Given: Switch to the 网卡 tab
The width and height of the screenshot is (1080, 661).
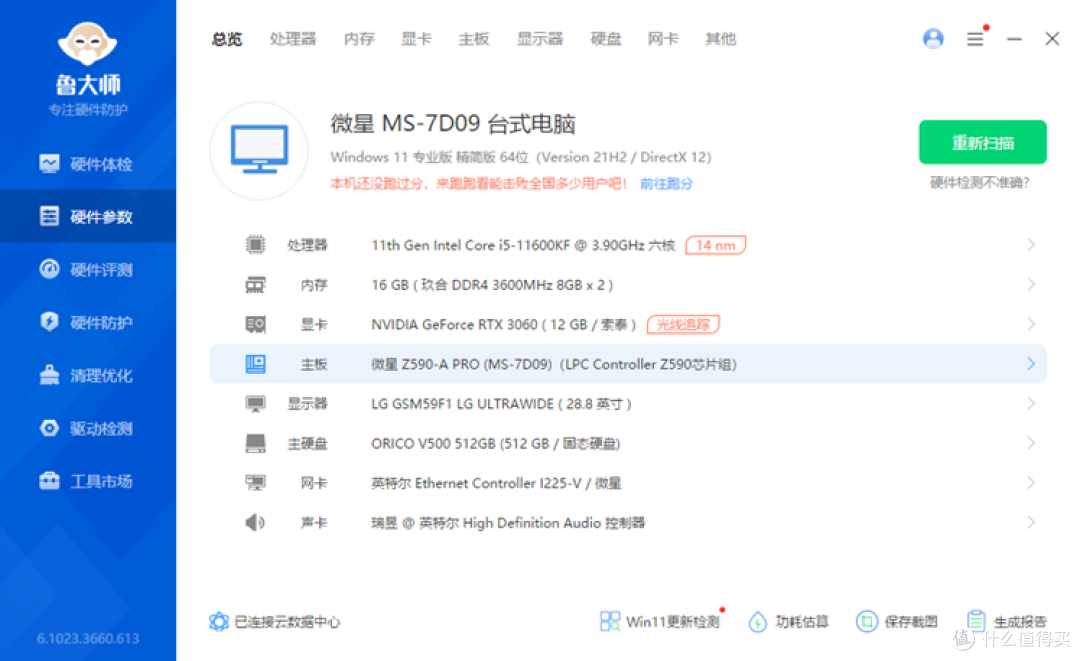Looking at the screenshot, I should pos(663,39).
